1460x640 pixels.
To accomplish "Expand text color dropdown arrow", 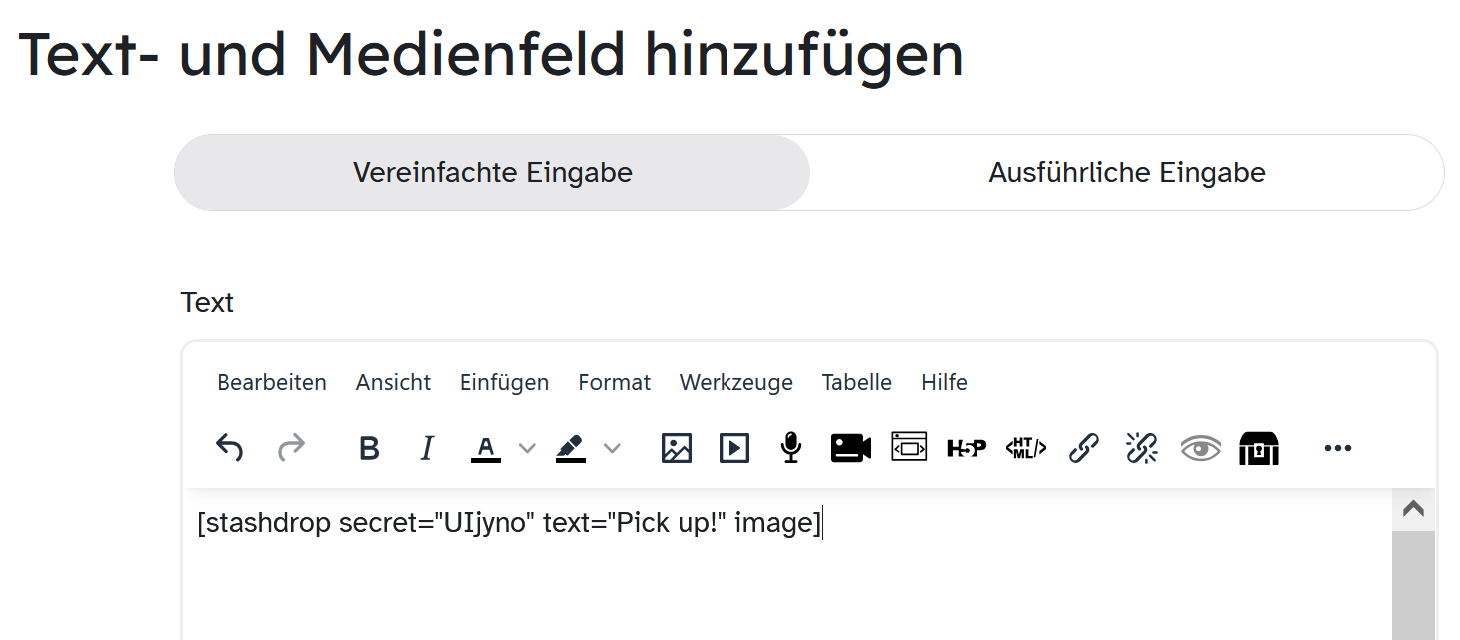I will click(x=527, y=449).
